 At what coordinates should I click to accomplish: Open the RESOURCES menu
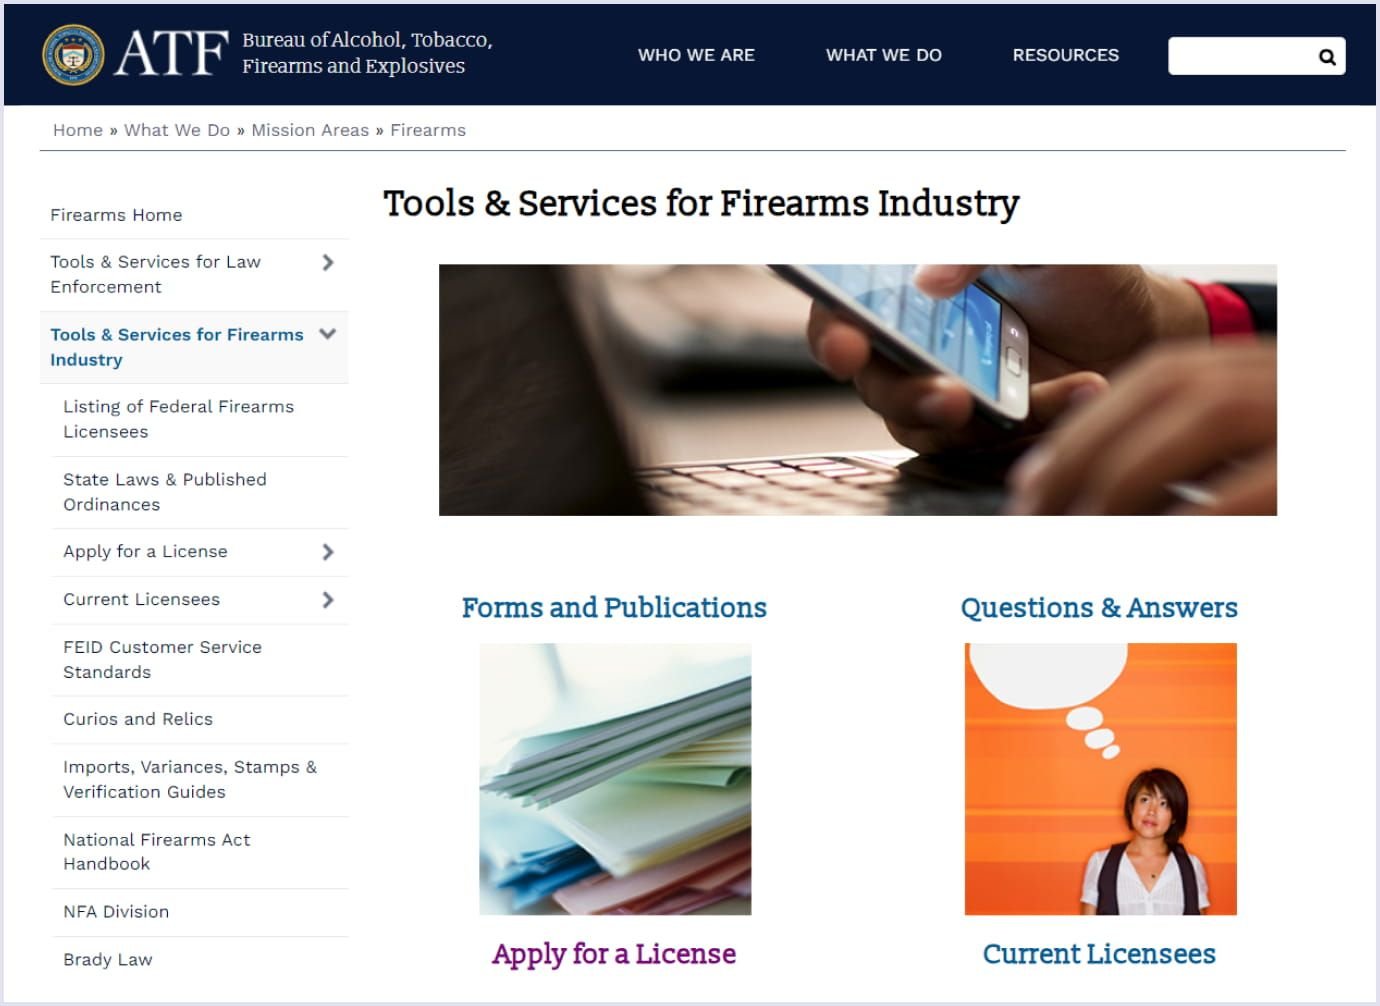[x=1066, y=55]
